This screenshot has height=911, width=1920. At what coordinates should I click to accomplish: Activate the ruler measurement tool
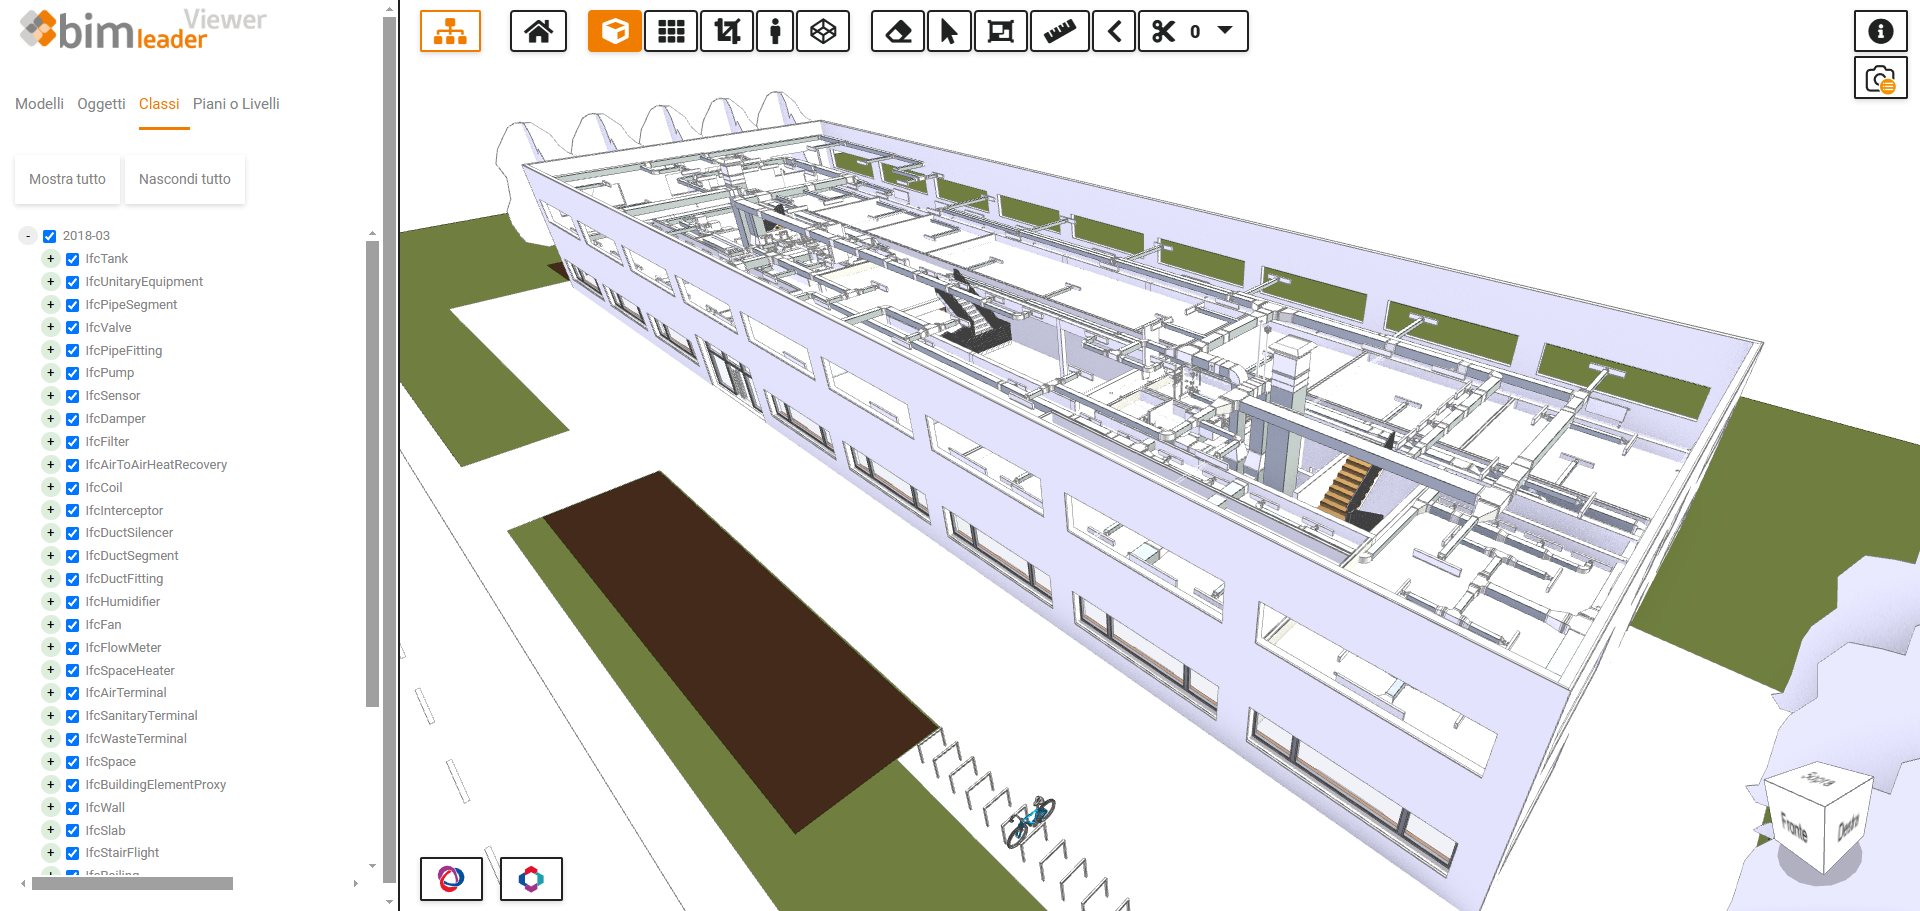[x=1059, y=32]
